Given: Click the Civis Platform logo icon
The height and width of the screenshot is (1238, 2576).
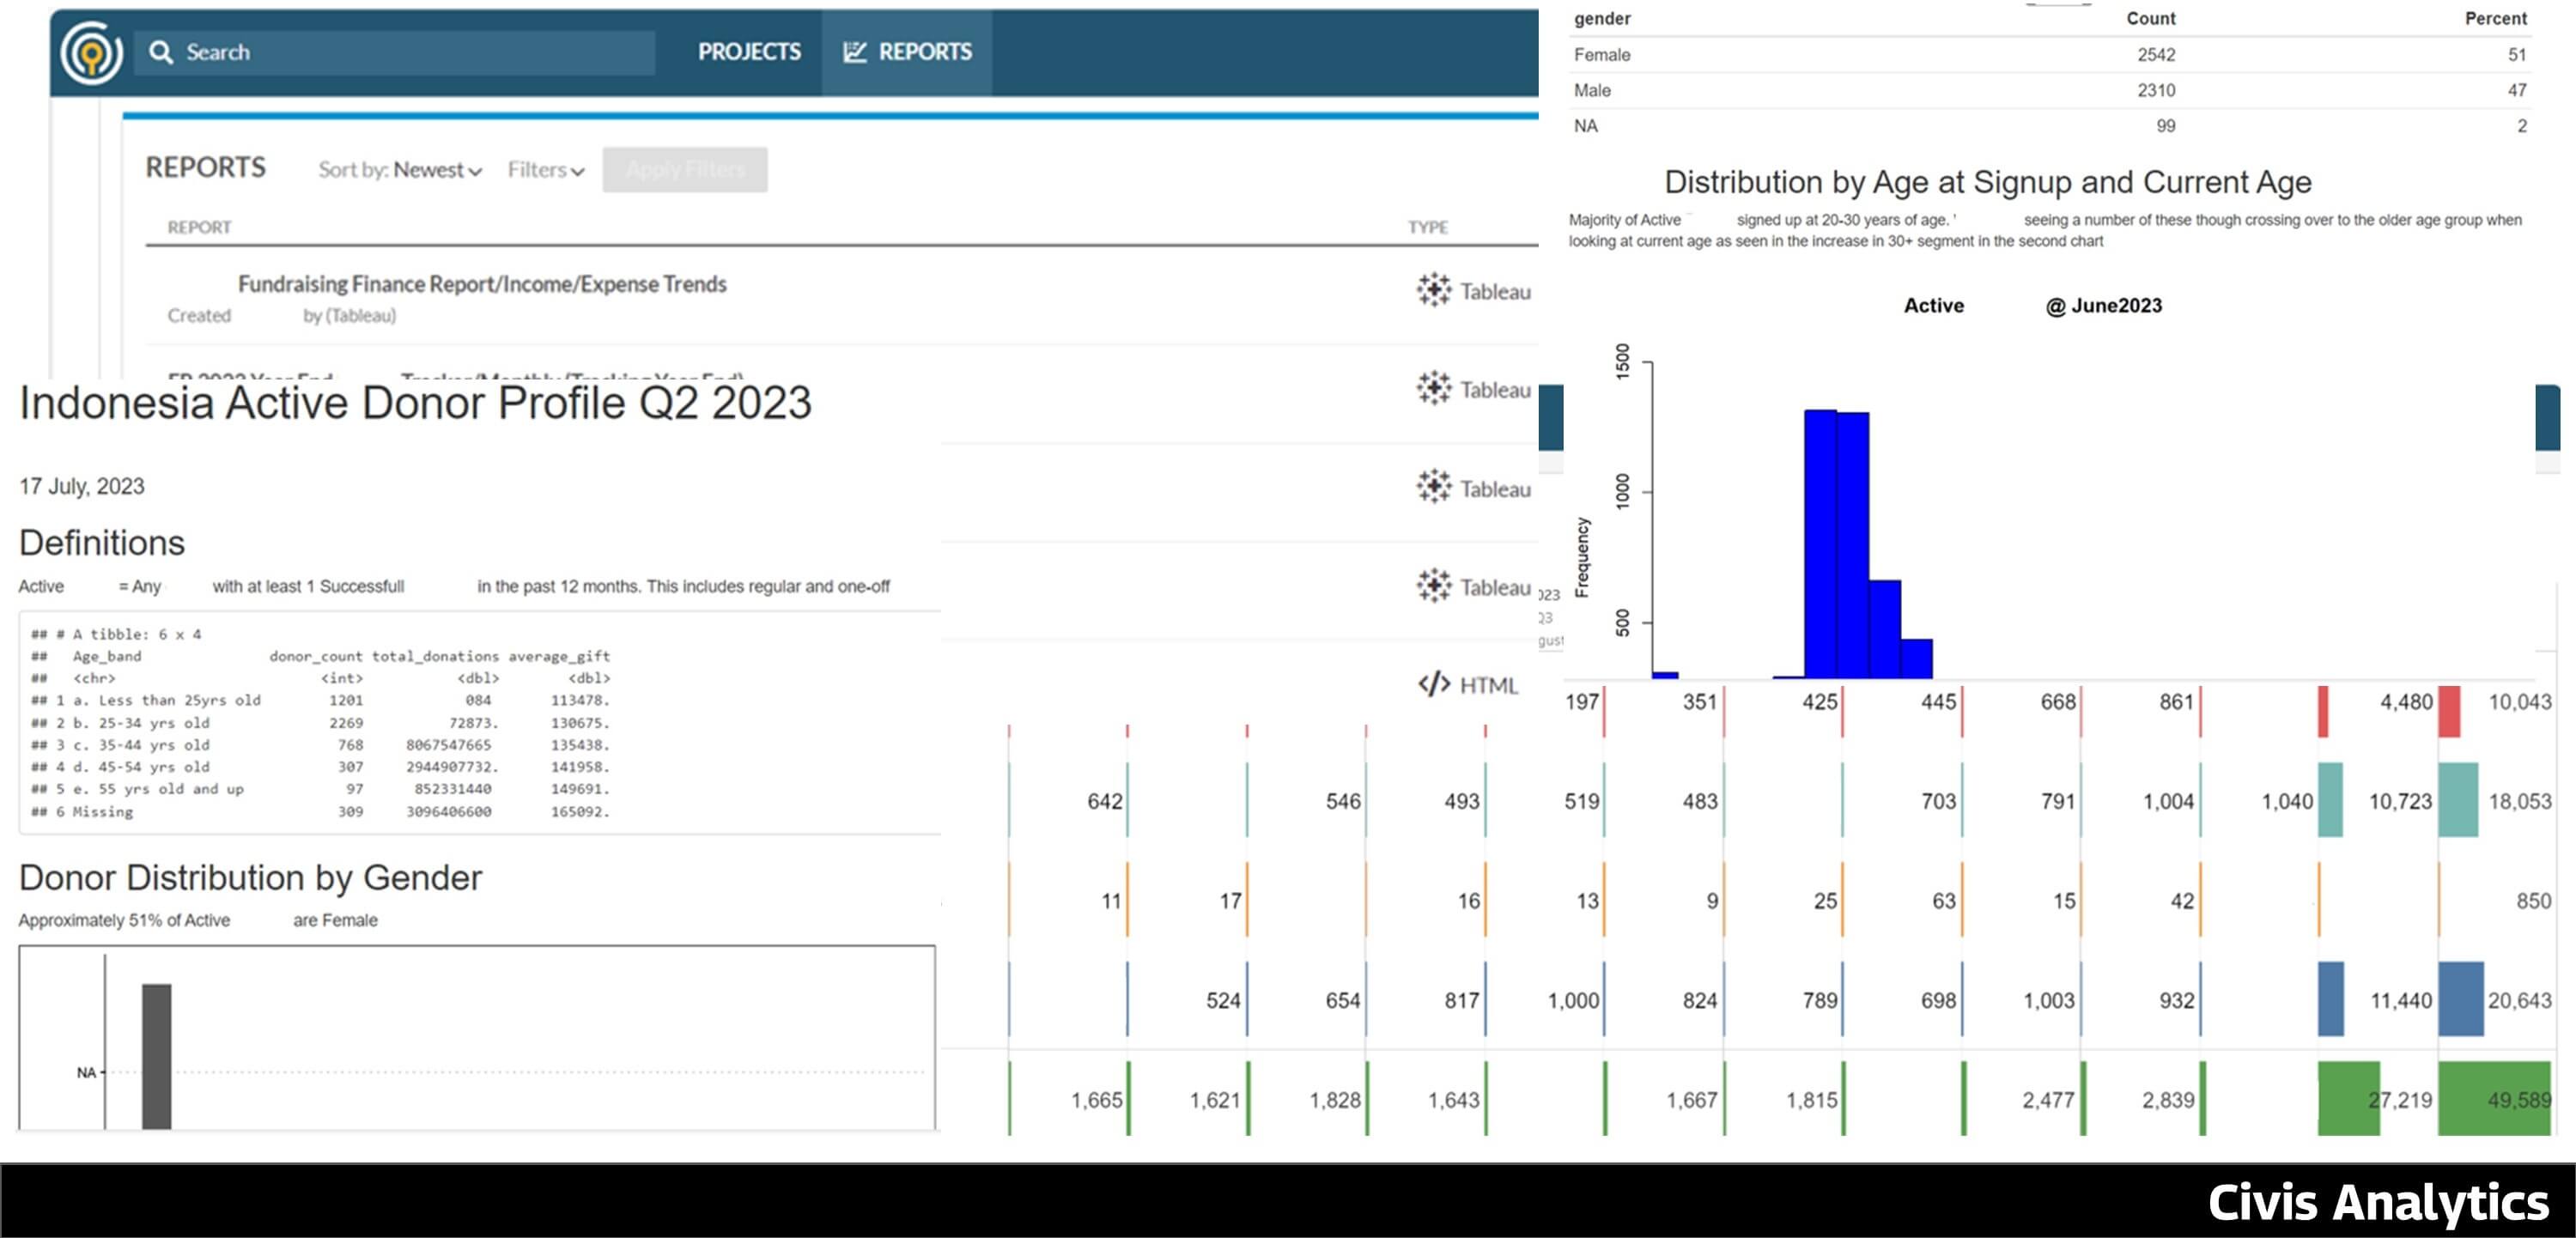Looking at the screenshot, I should pos(91,53).
